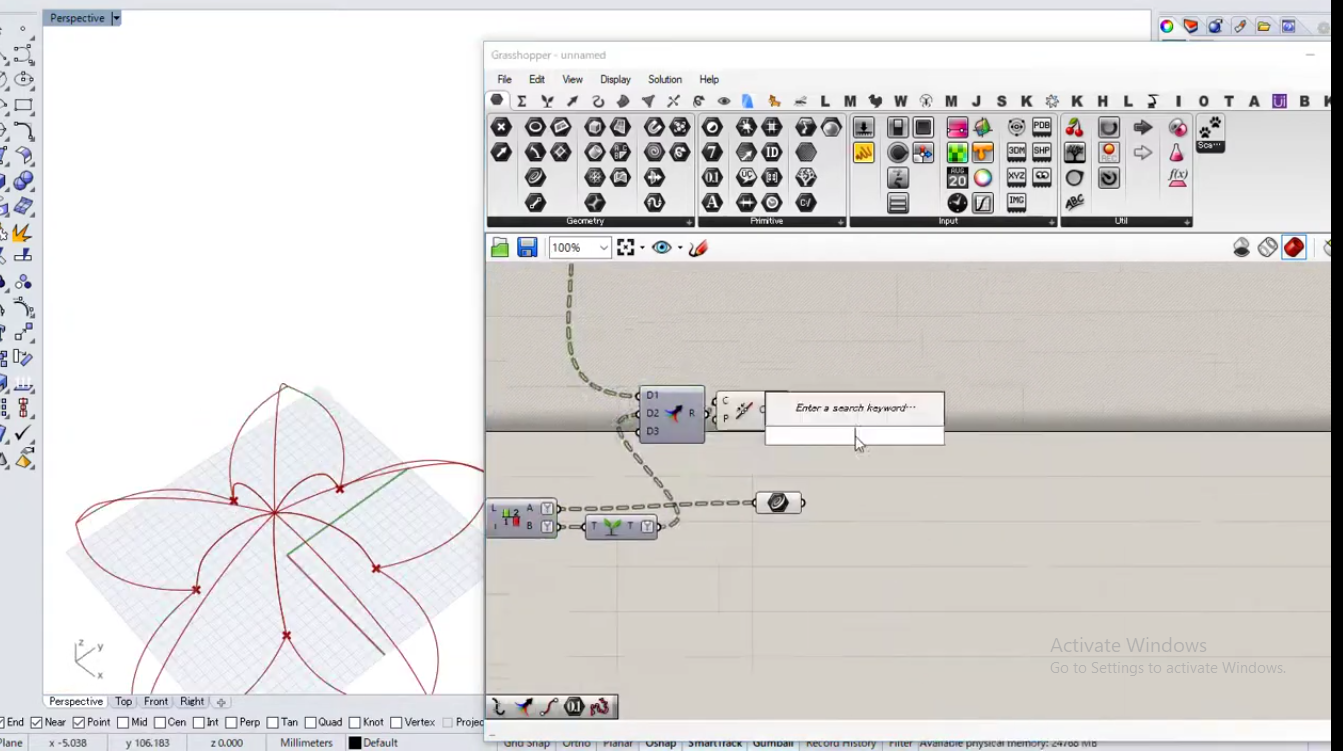Open the File menu in Grasshopper
1343x751 pixels.
[x=504, y=79]
